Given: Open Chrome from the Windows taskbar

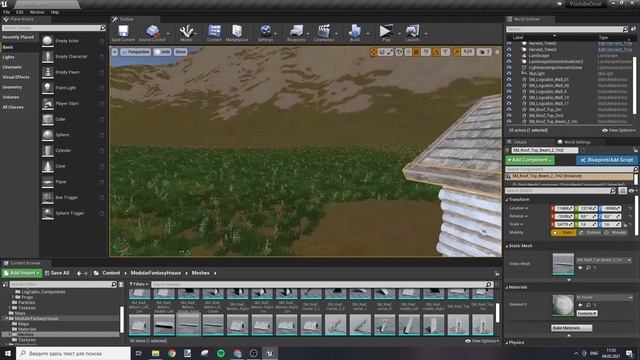Looking at the screenshot, I should point(172,353).
